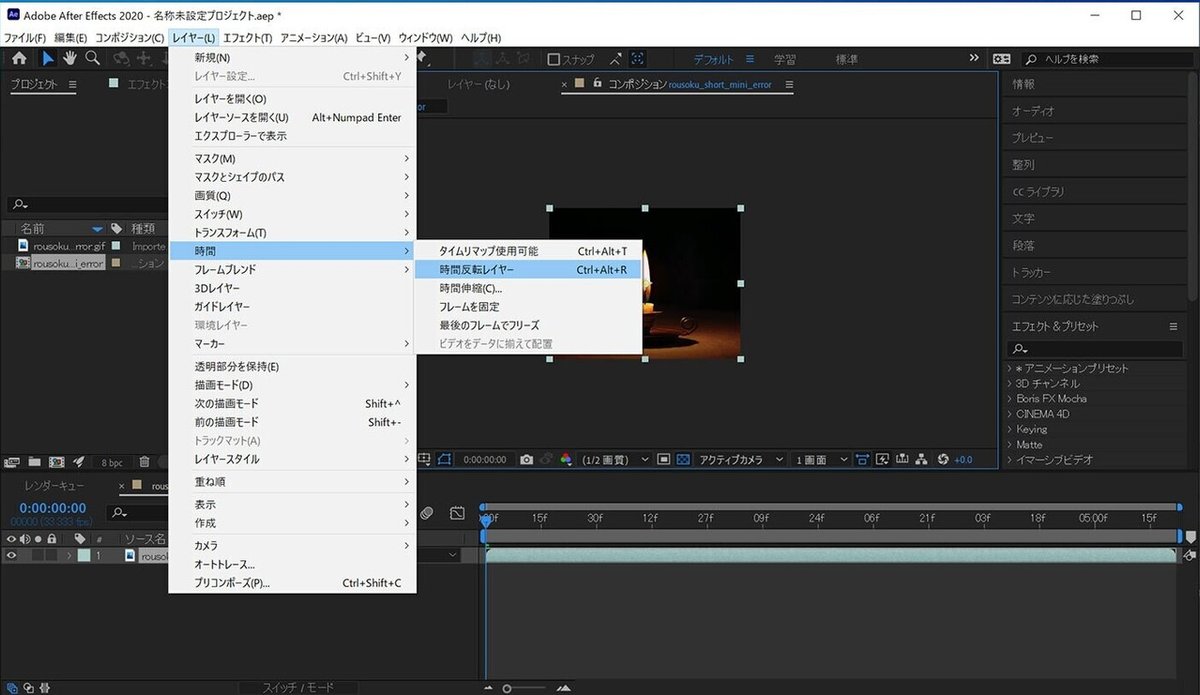Switch to 標準 workspace

[x=846, y=60]
